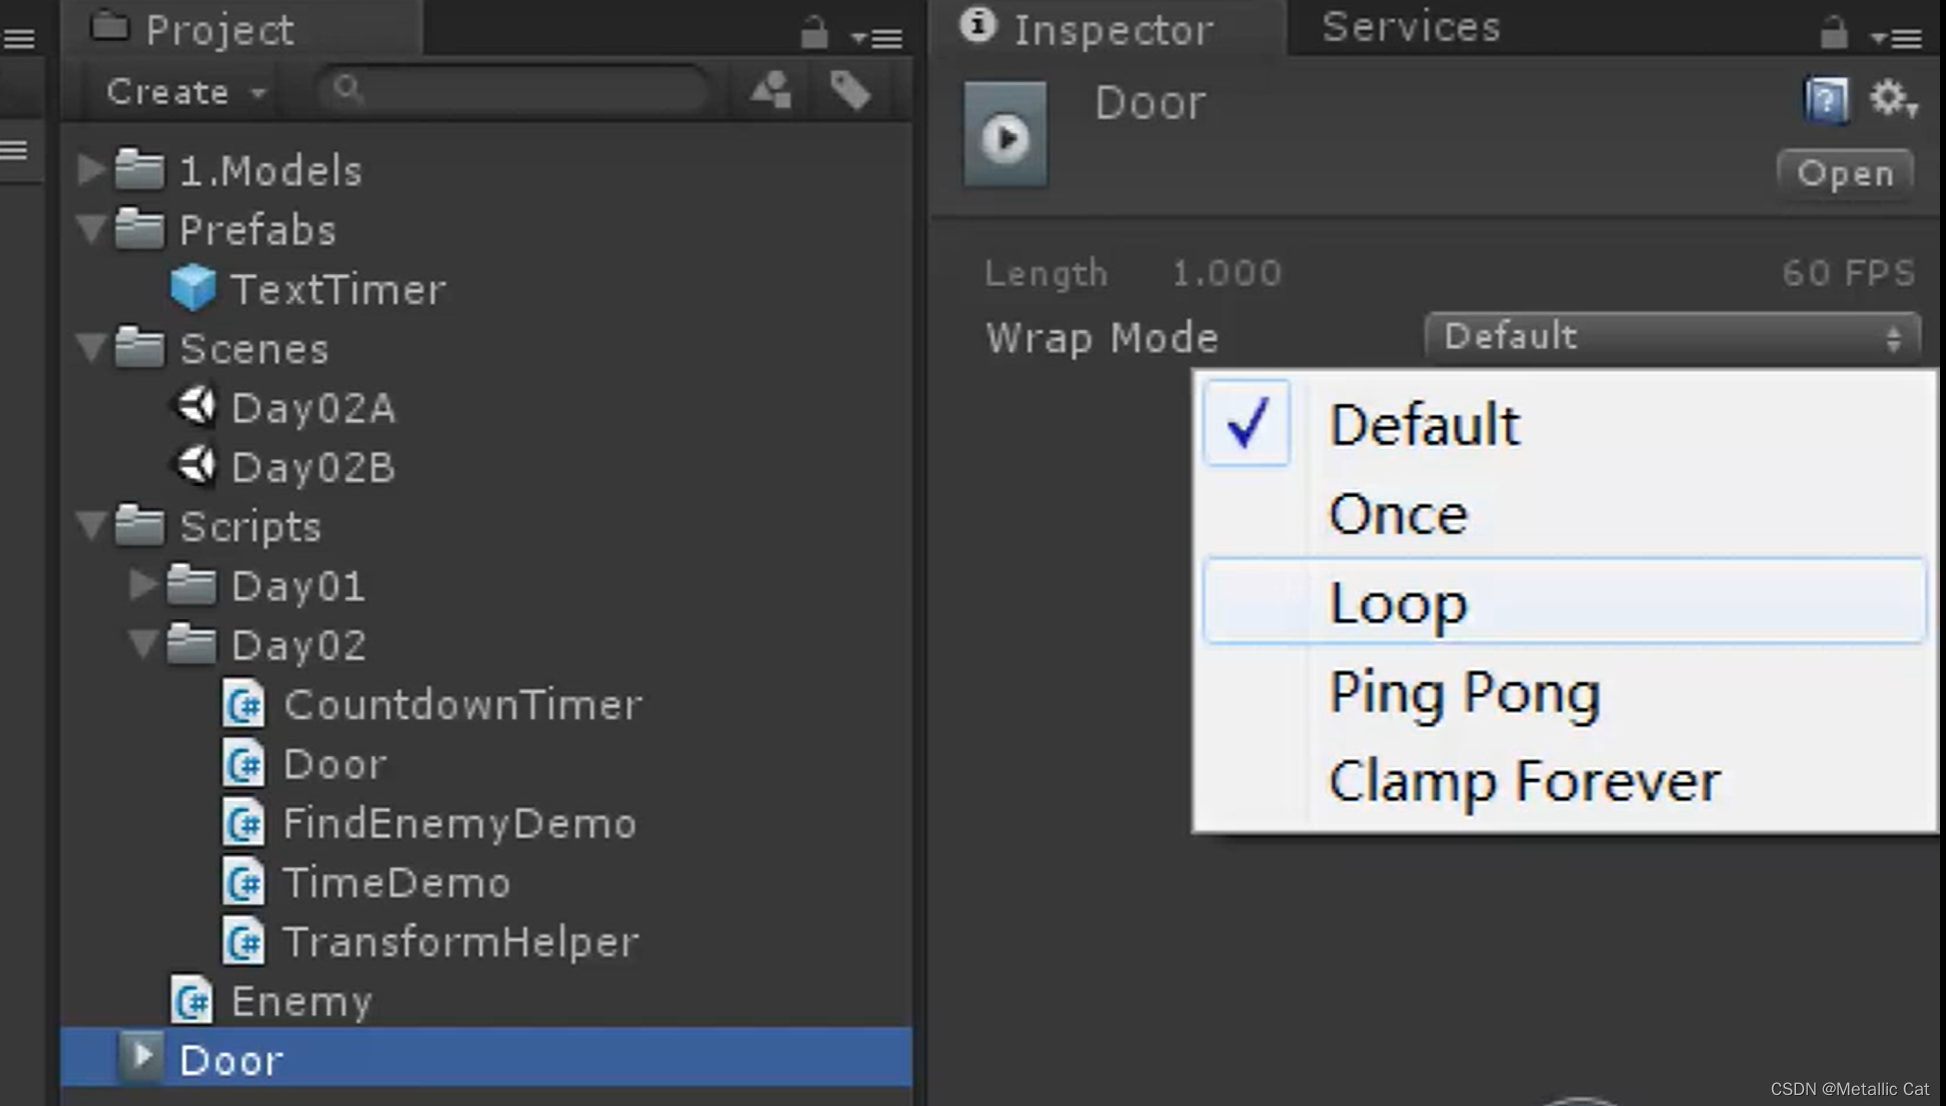Click the CountdownTimer script icon
Screen dimensions: 1946x1106
243,704
